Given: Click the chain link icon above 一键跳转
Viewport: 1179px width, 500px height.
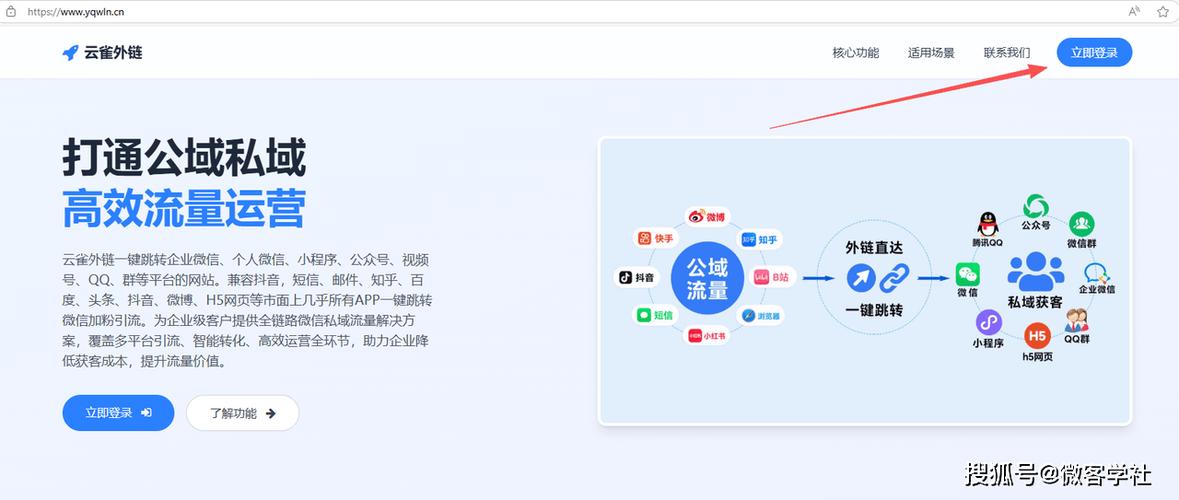Looking at the screenshot, I should point(895,277).
